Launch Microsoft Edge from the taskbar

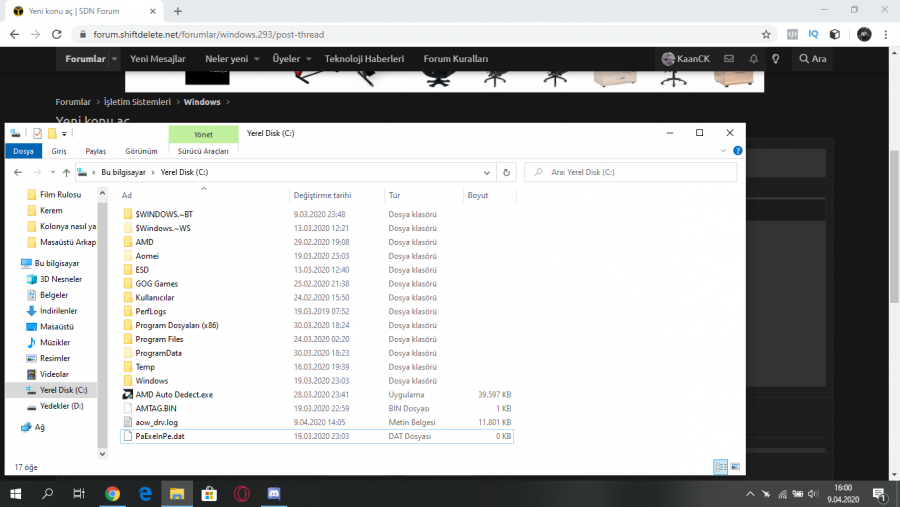[145, 494]
